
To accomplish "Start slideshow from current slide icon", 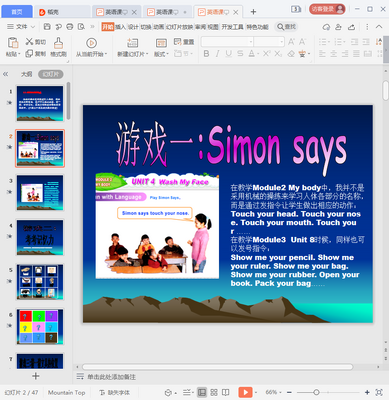I will [91, 43].
